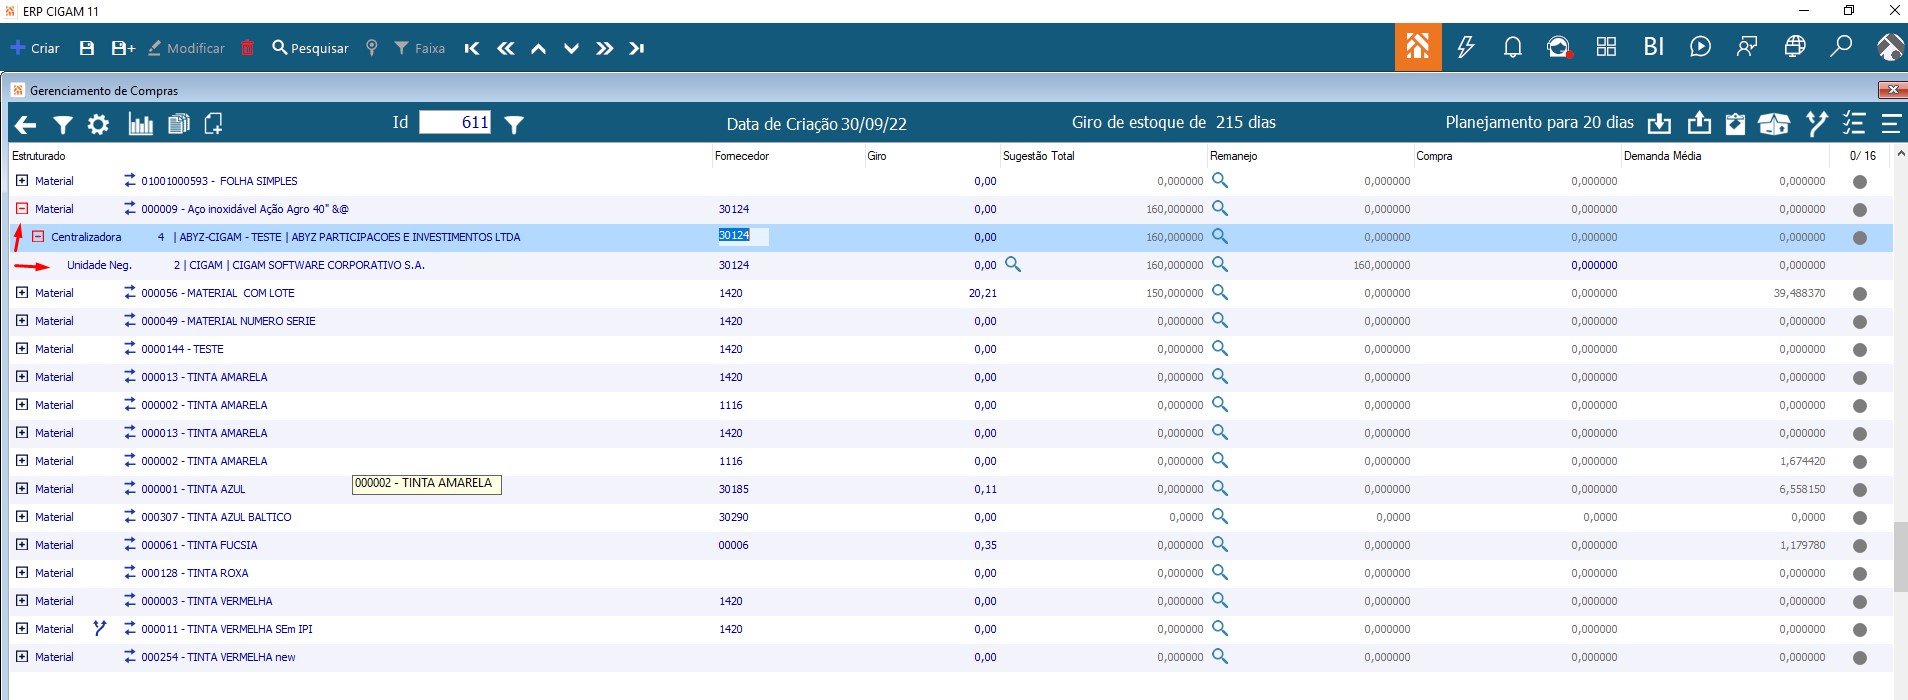Screen dimensions: 1908x700
Task: Open the BI menu in the top bar
Action: [x=1654, y=47]
